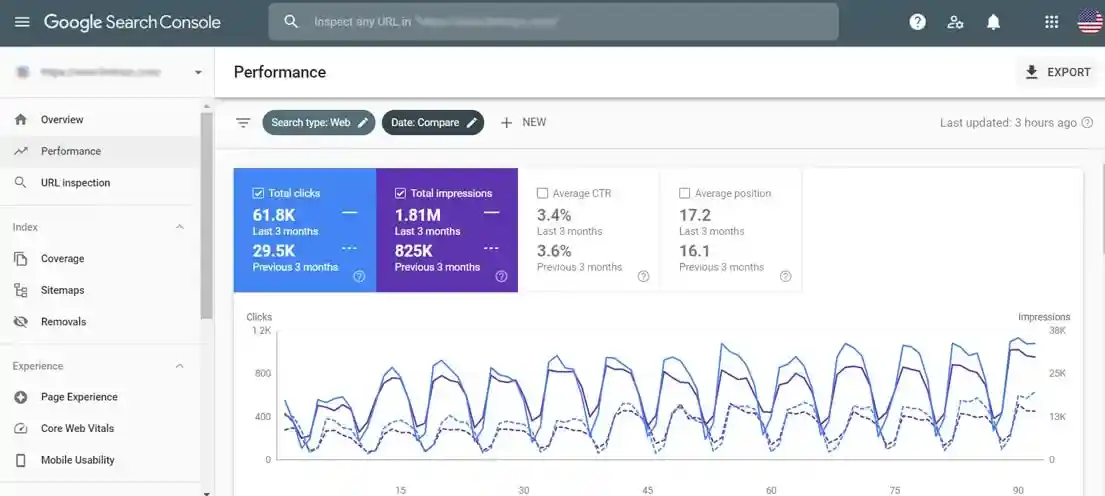
Task: Enable the Average CTR checkbox
Action: coord(543,193)
